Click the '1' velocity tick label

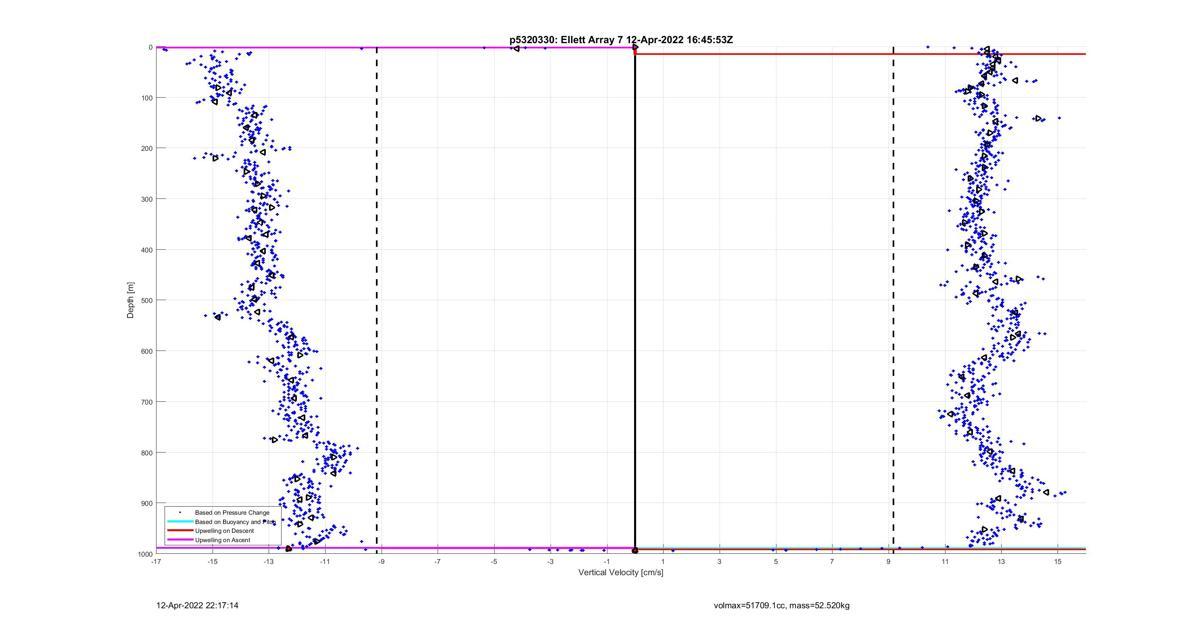(663, 562)
